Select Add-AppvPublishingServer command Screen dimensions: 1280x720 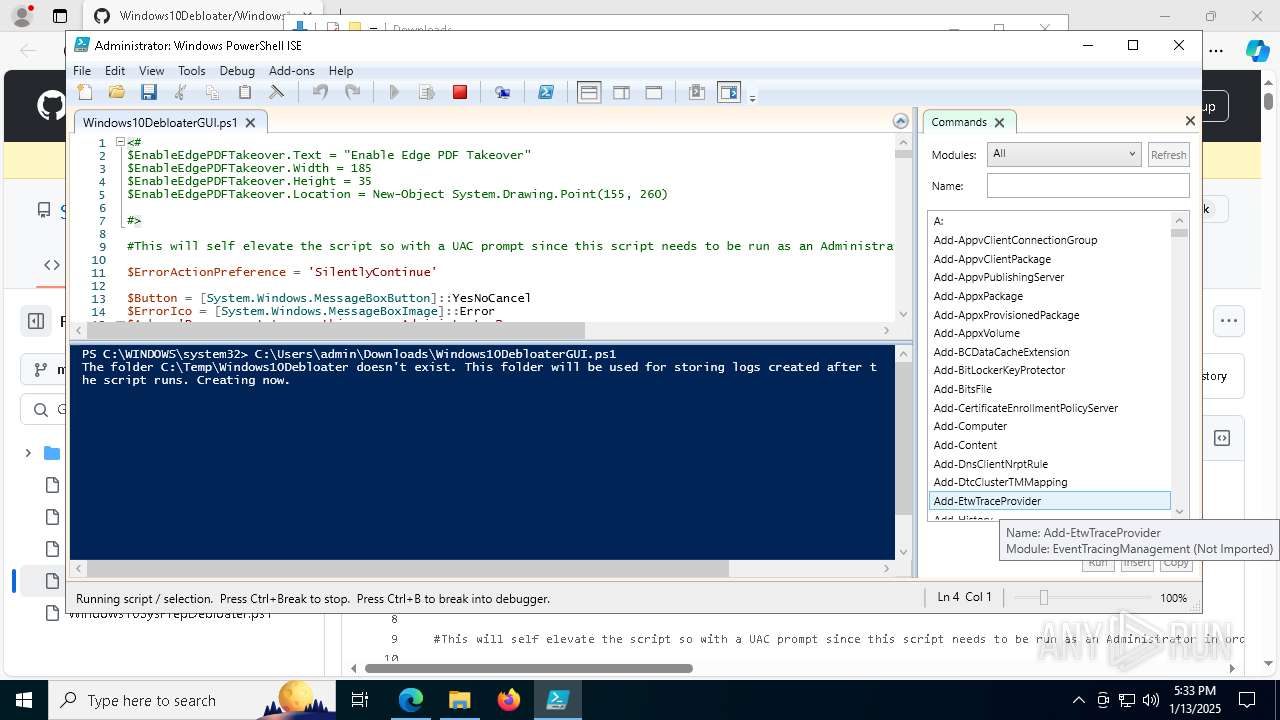click(x=1049, y=277)
